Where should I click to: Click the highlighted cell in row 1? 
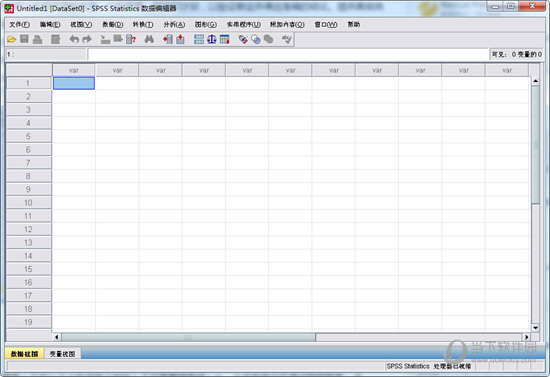(74, 83)
